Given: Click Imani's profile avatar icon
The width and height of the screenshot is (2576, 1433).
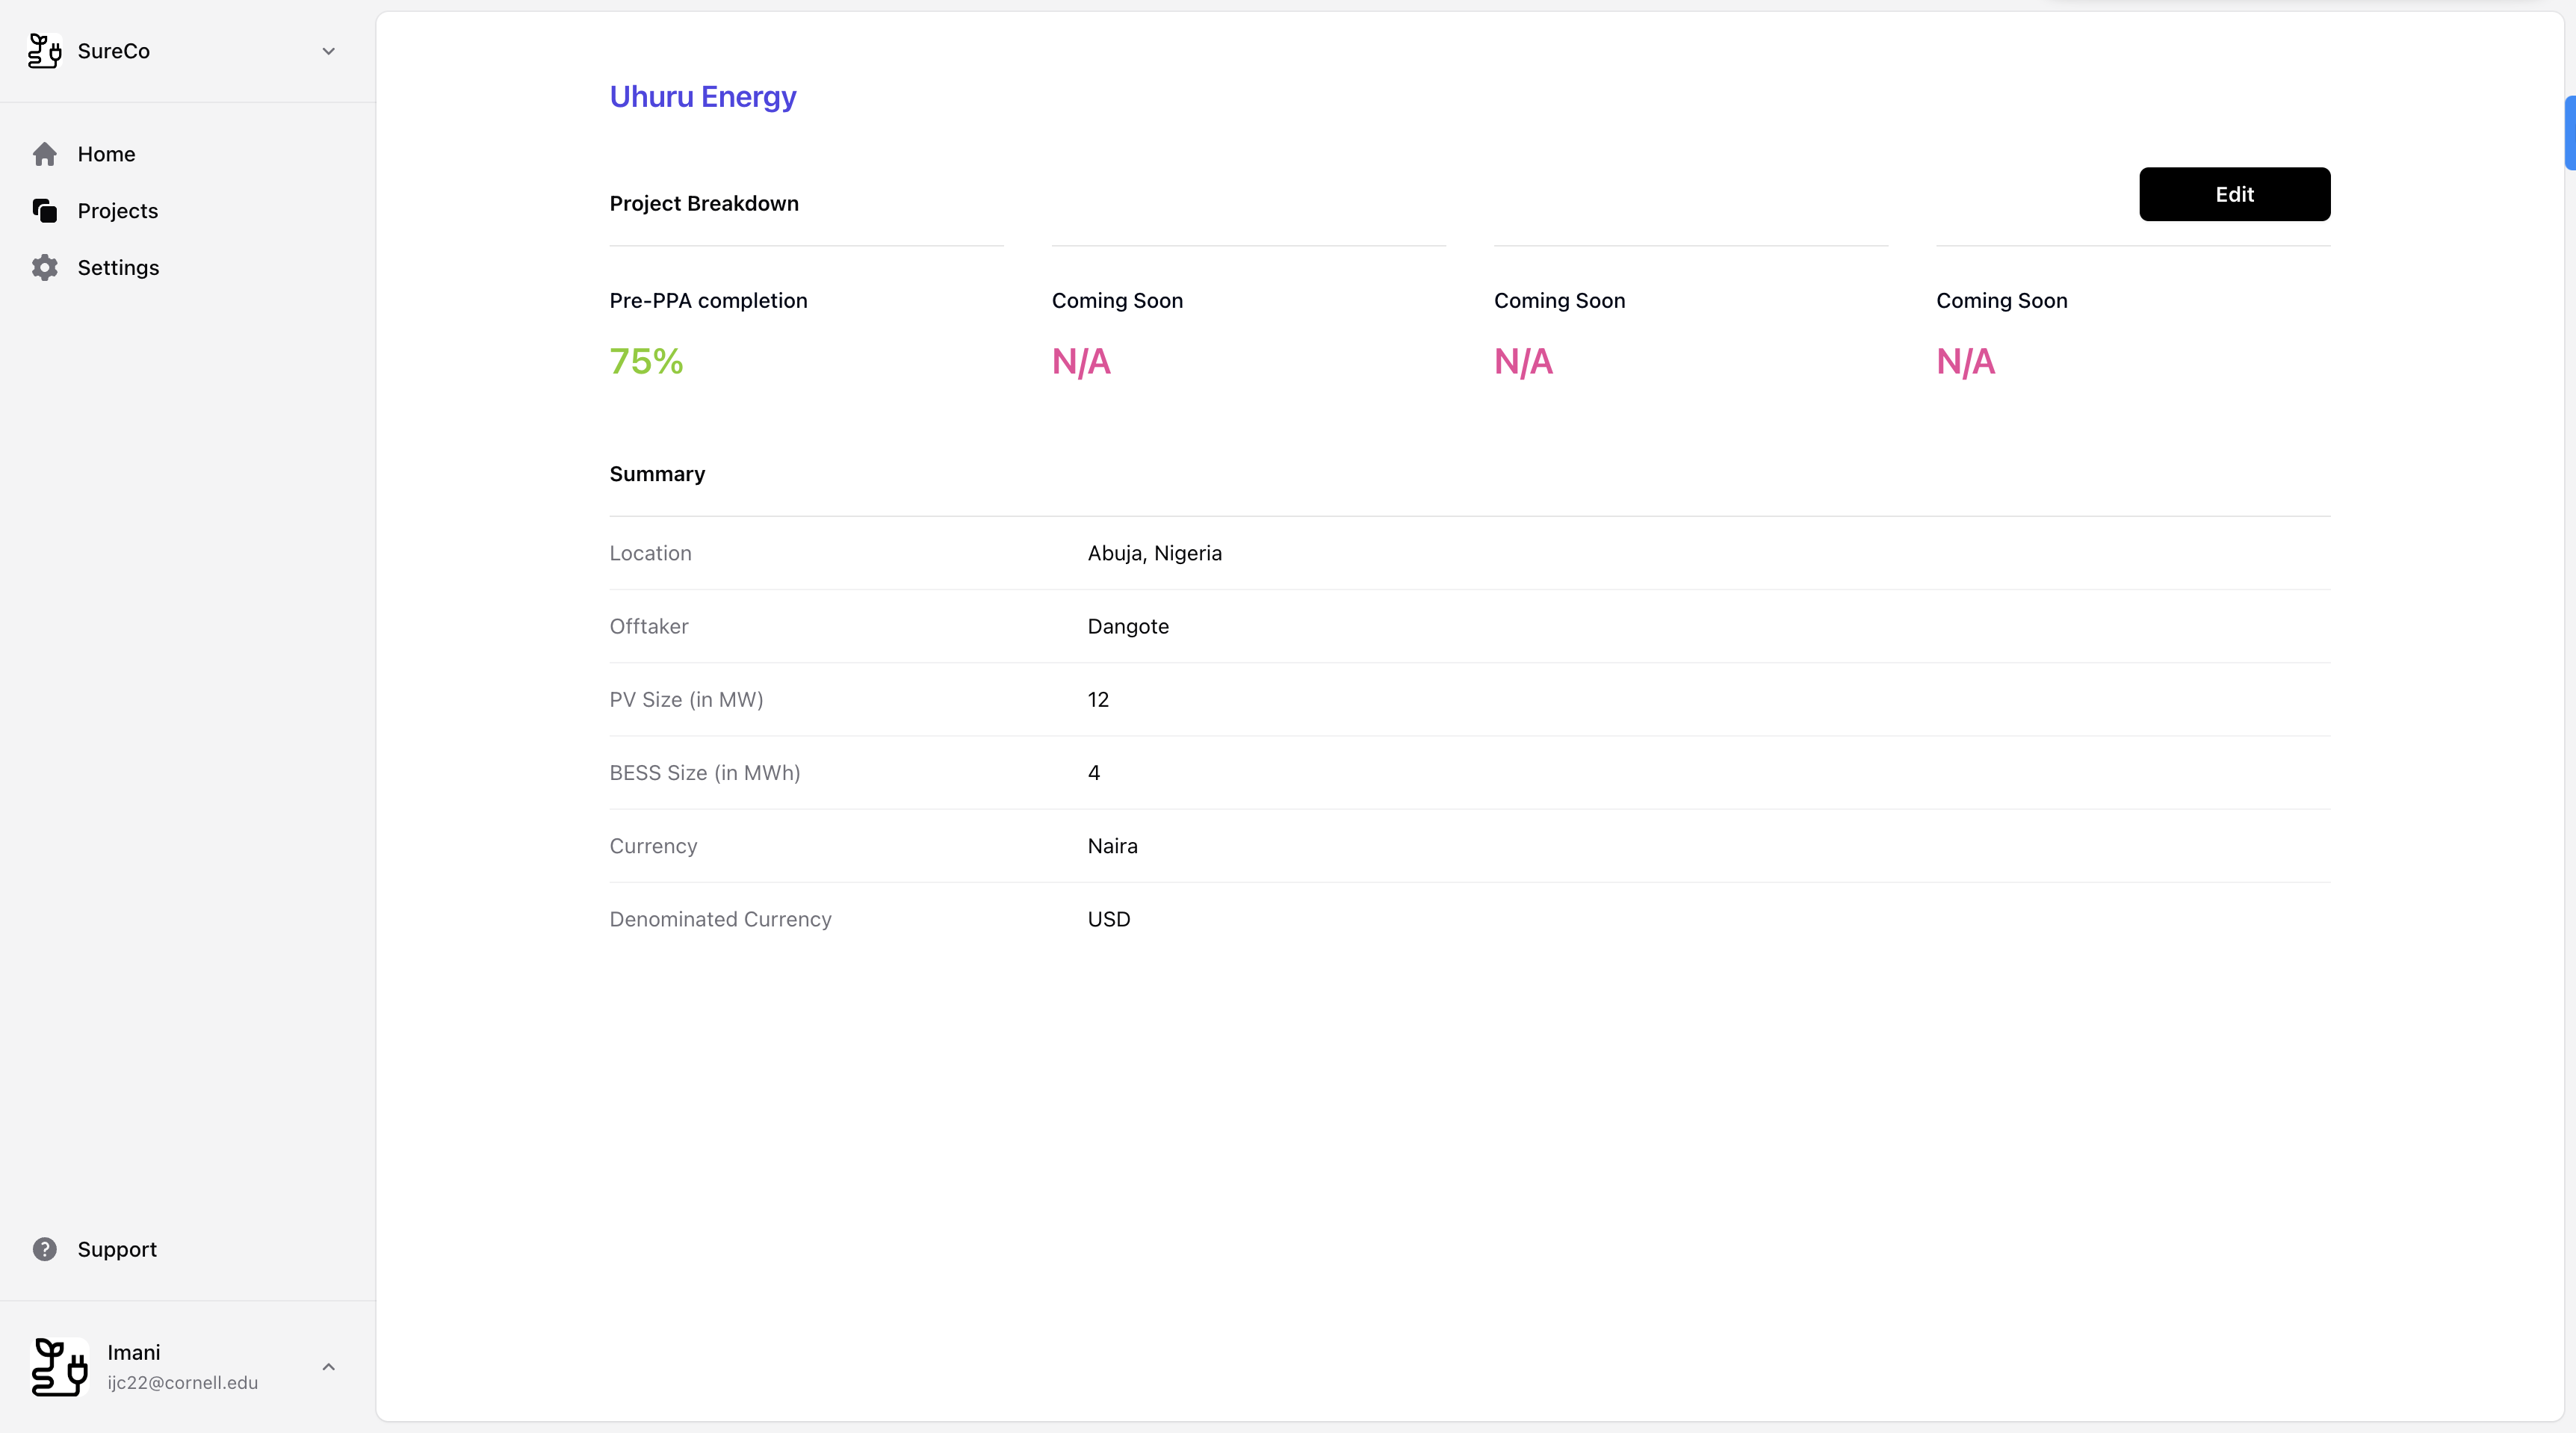Looking at the screenshot, I should point(60,1367).
